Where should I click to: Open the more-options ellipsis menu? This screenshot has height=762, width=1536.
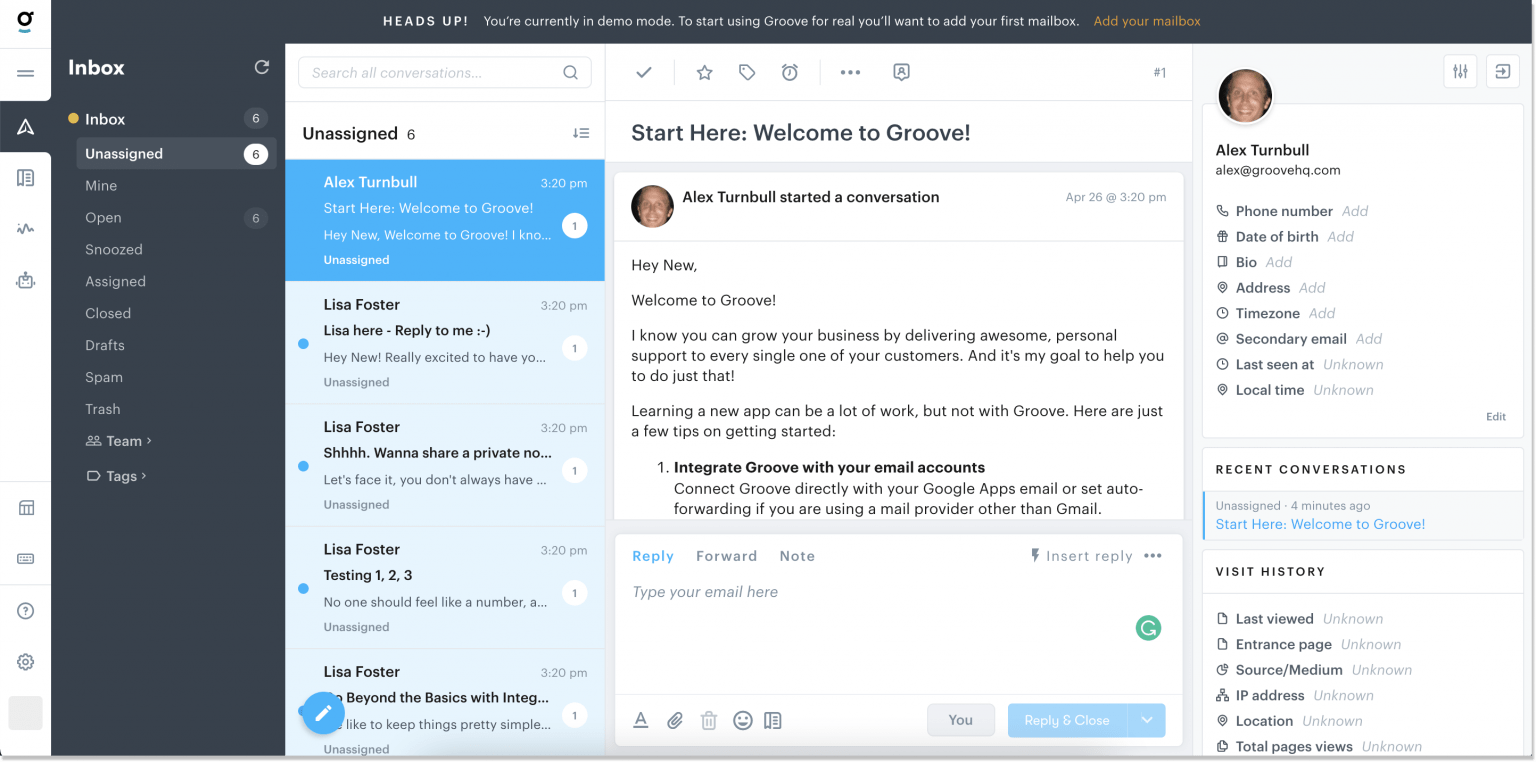[849, 71]
